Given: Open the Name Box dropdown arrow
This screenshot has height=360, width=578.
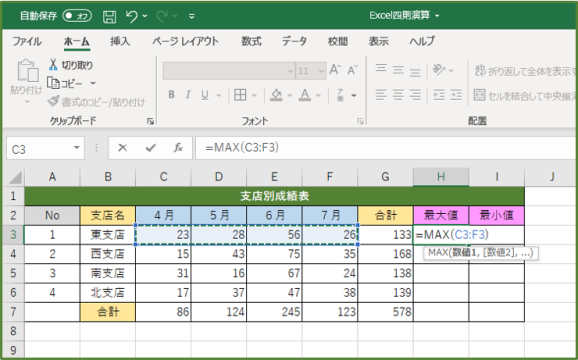Looking at the screenshot, I should pos(77,148).
